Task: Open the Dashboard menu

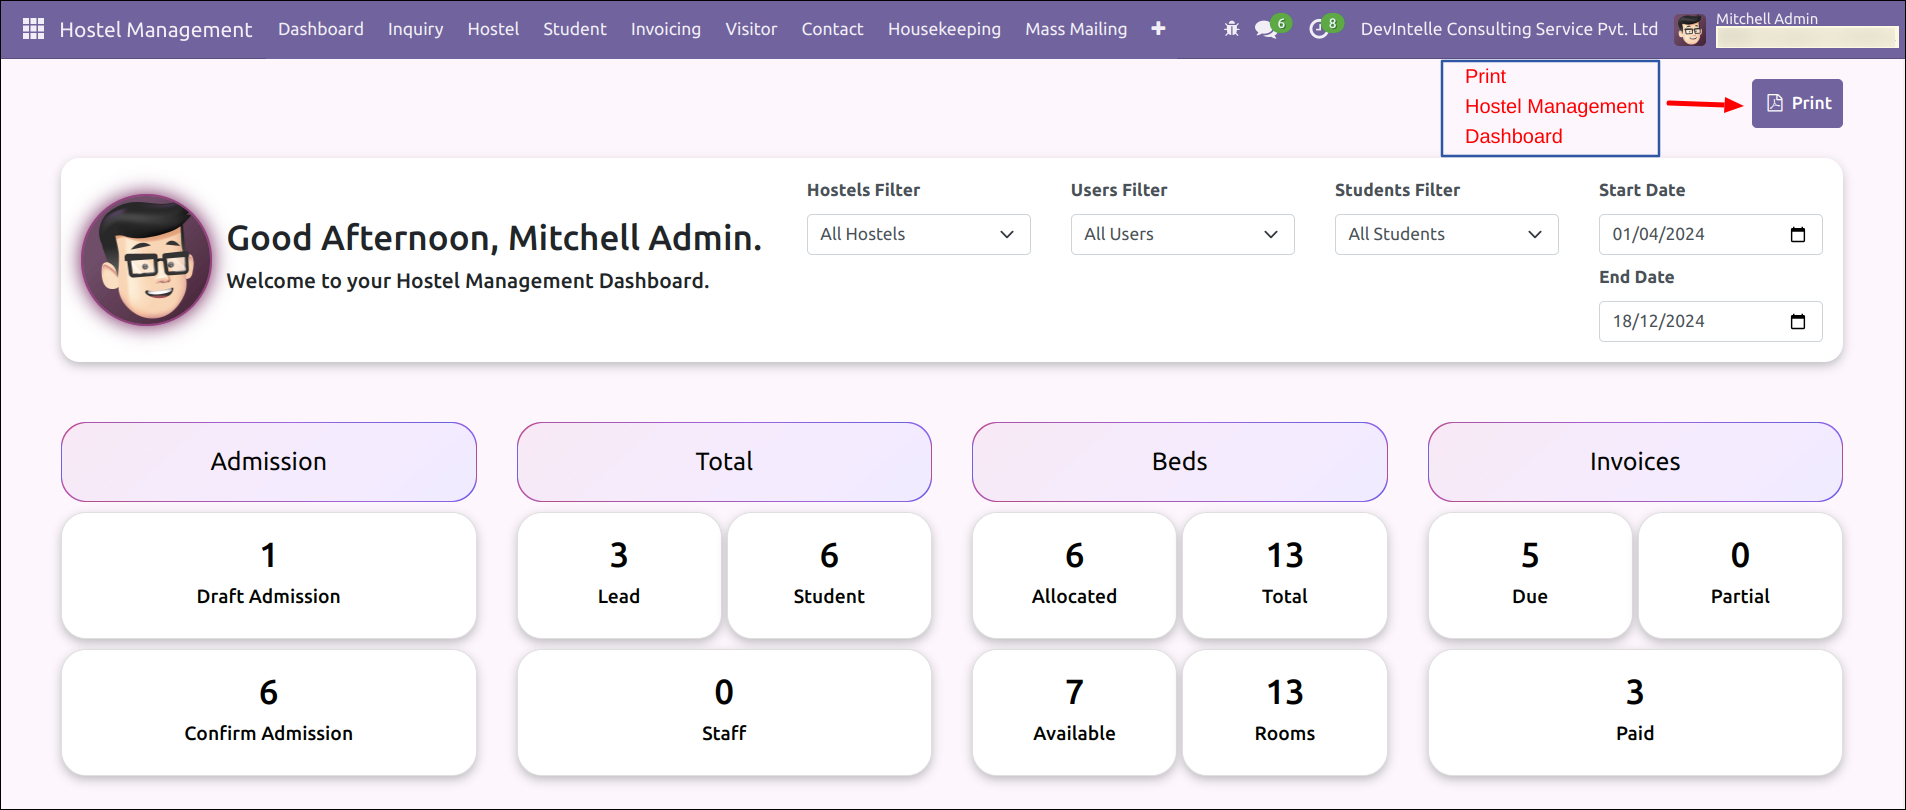Action: 321,29
